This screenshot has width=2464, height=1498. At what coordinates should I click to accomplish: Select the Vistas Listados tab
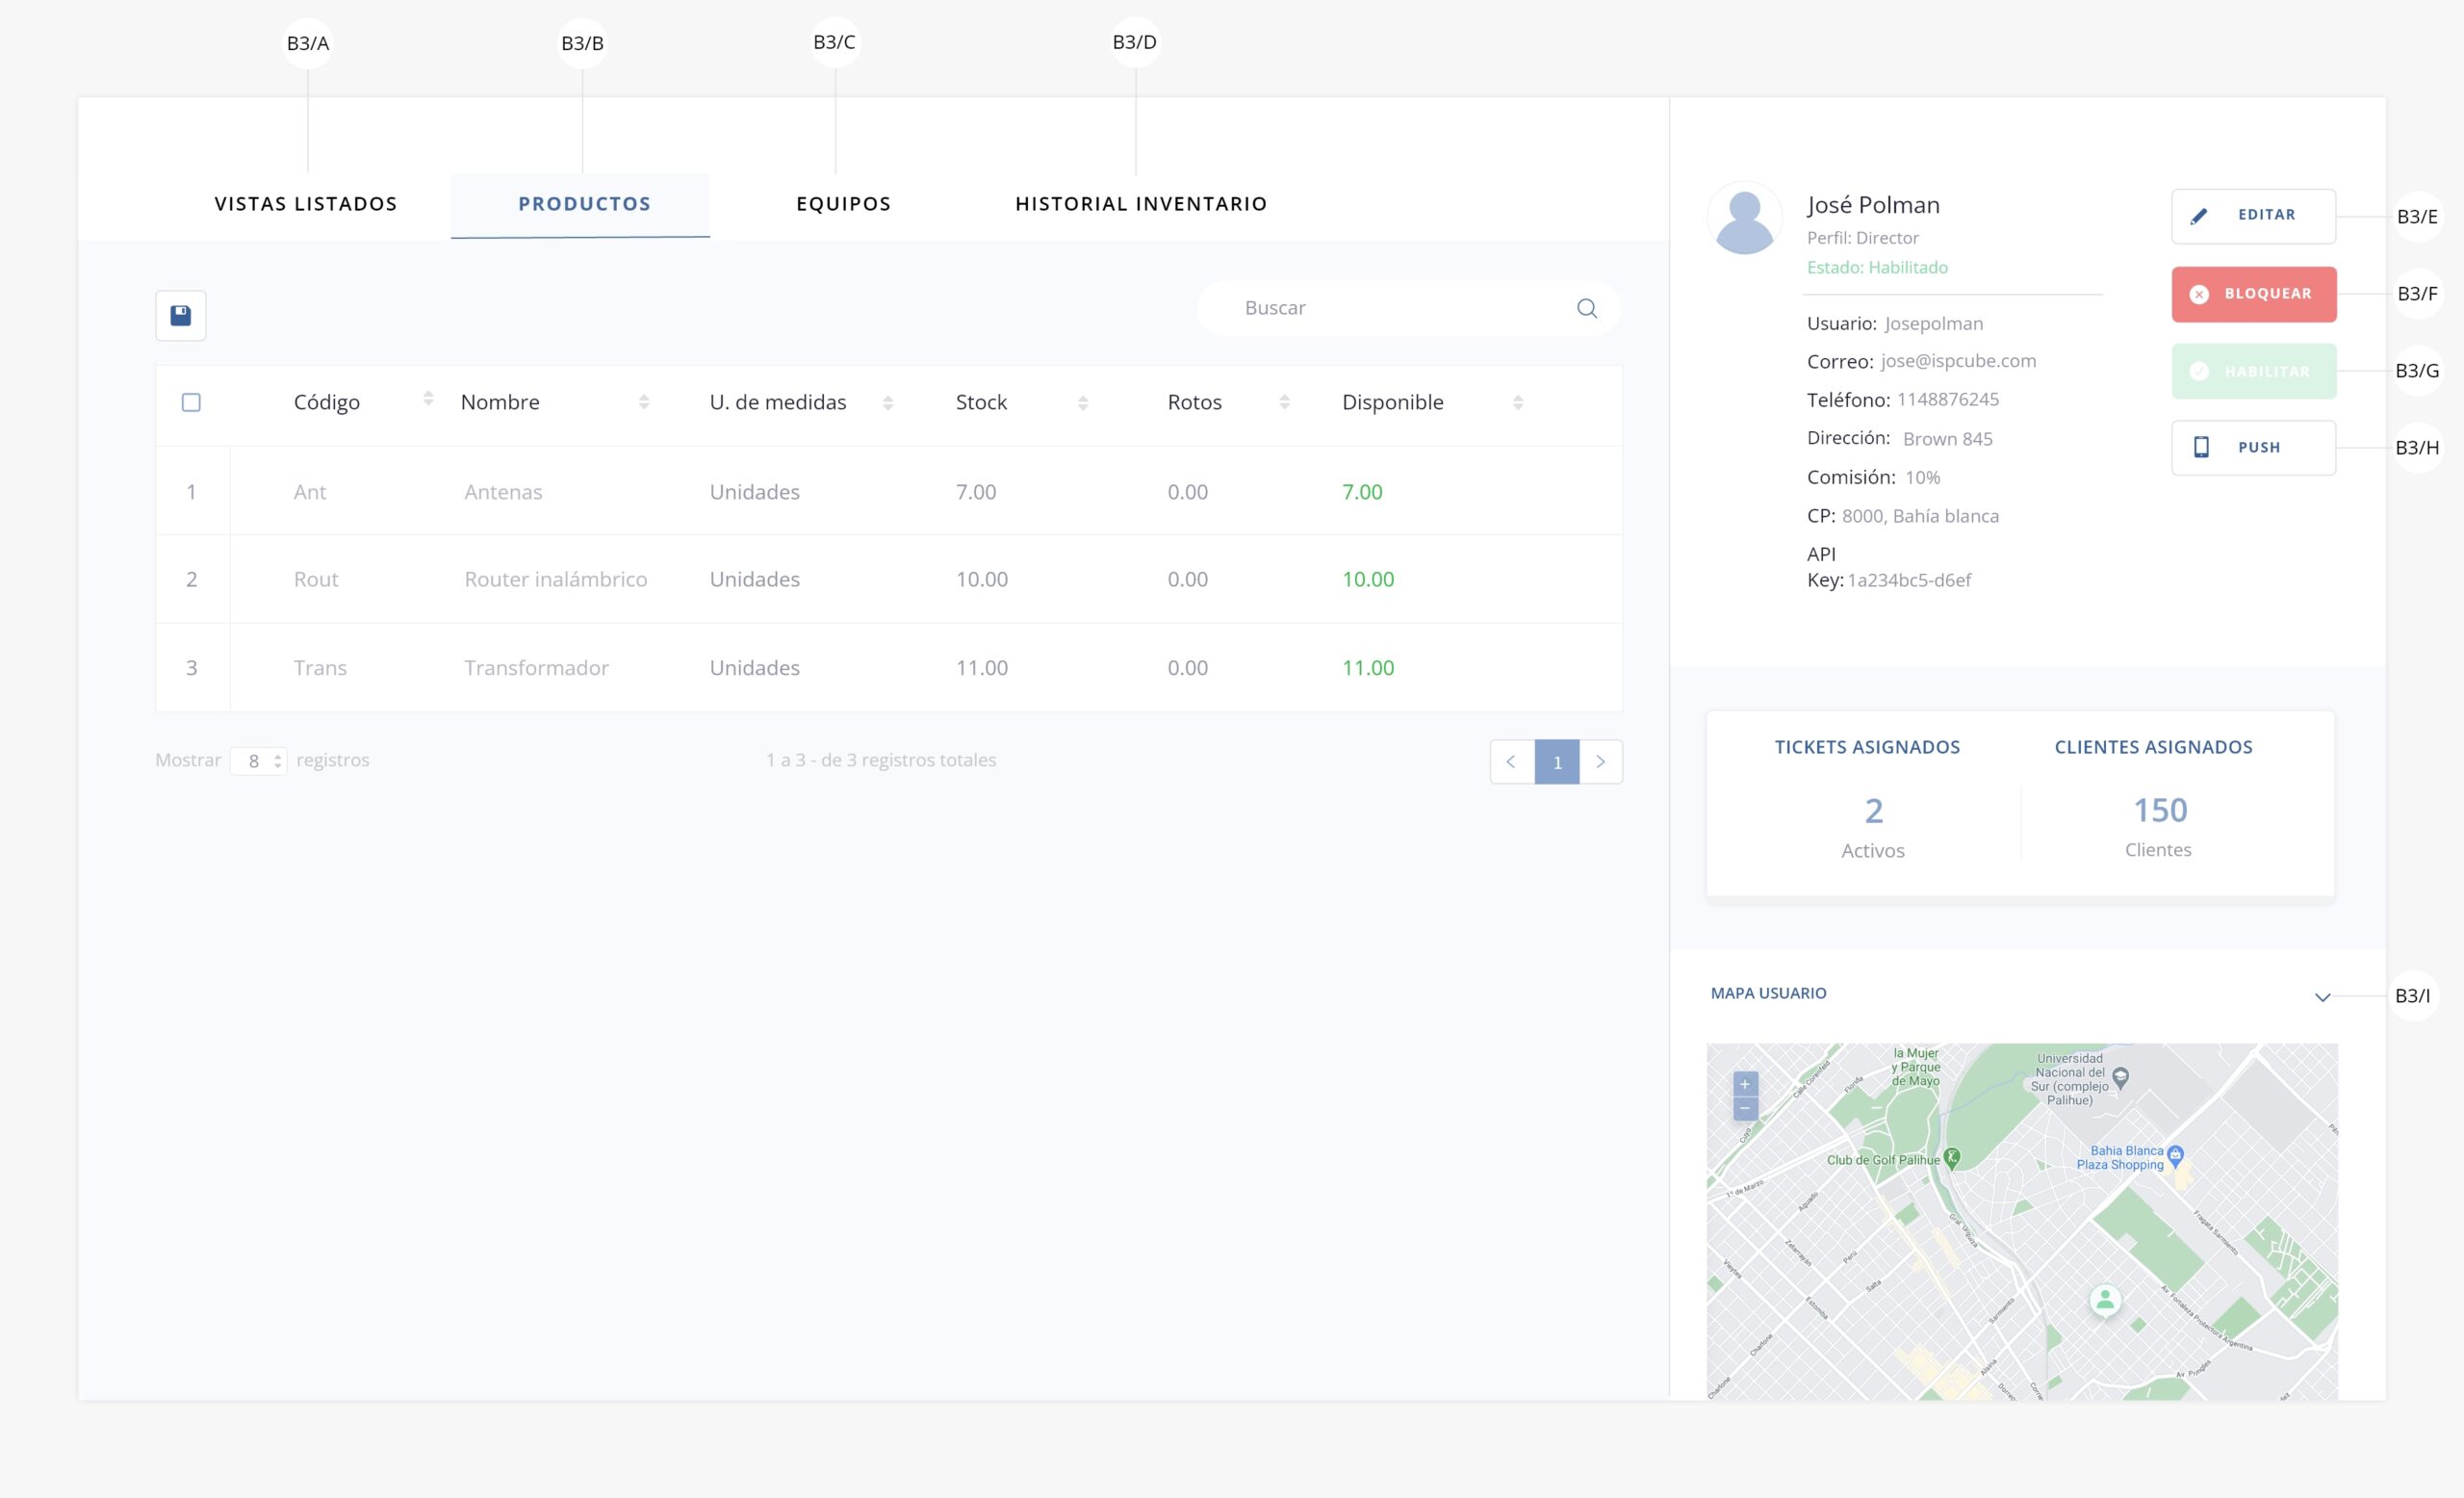(x=306, y=204)
